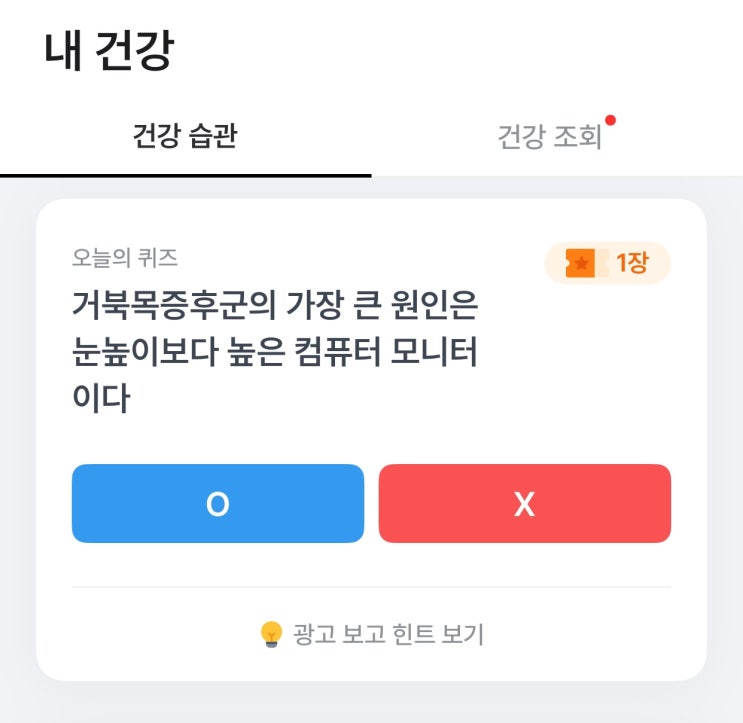Click the word 이다 ending the question

pos(101,399)
